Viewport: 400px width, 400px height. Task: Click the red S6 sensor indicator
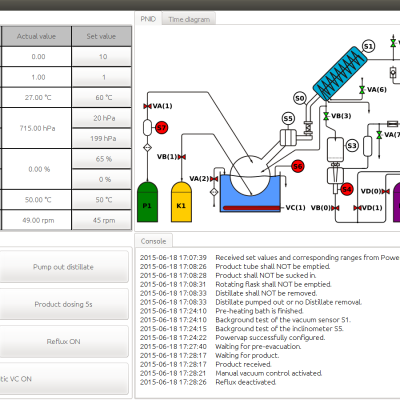[298, 166]
